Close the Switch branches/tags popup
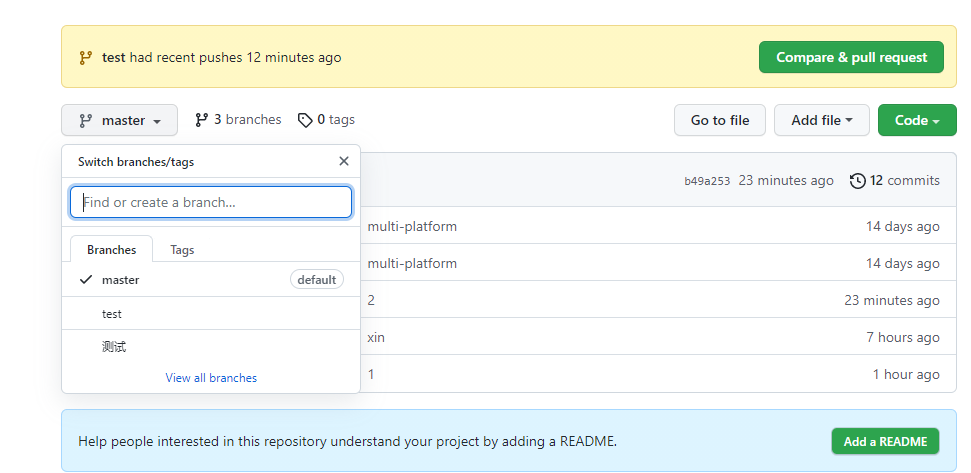Image resolution: width=971 pixels, height=473 pixels. [x=344, y=162]
